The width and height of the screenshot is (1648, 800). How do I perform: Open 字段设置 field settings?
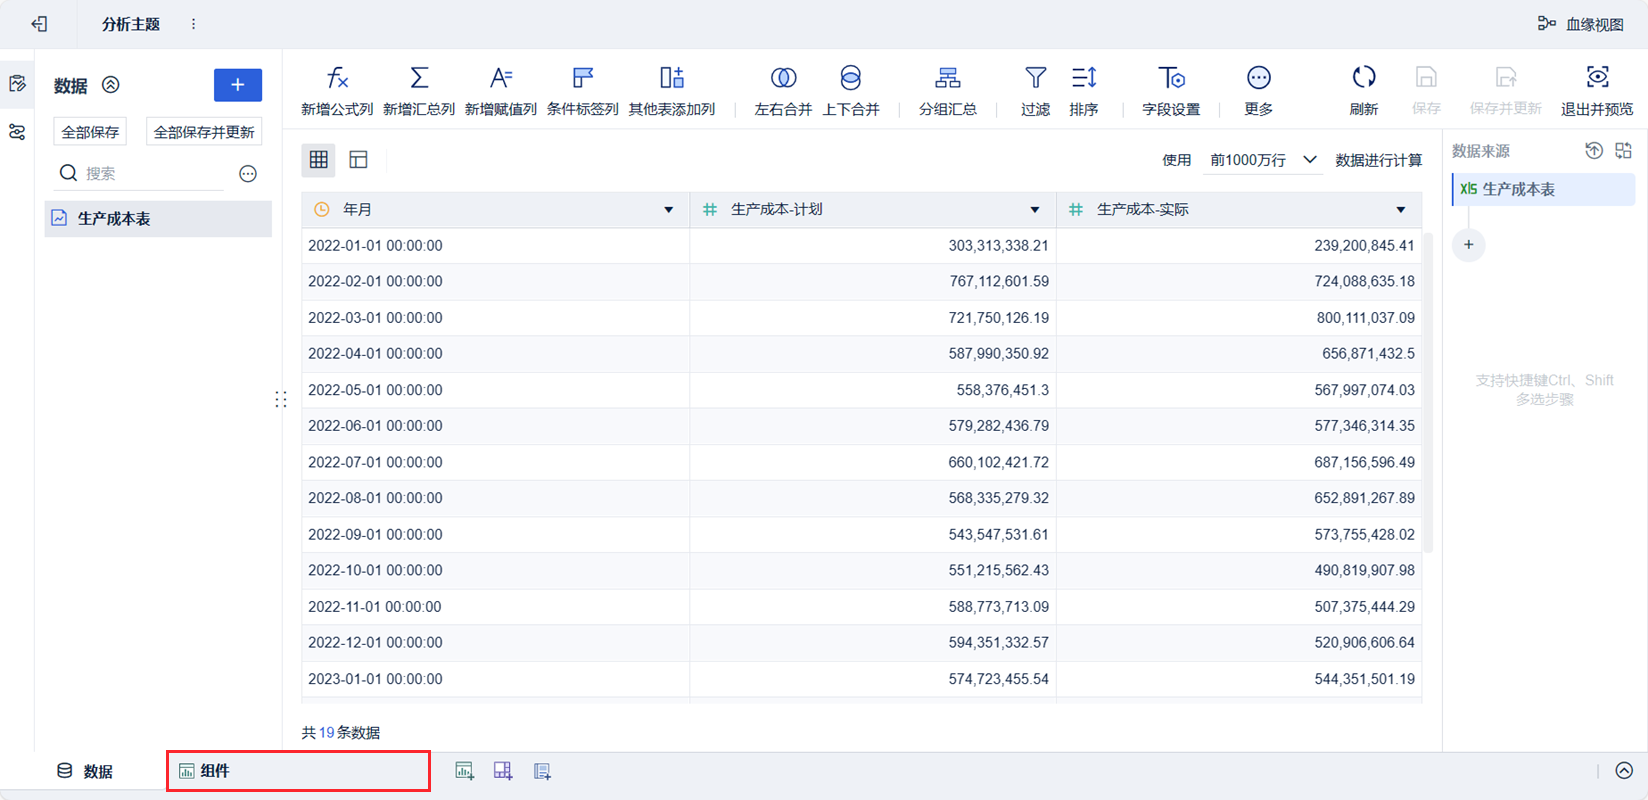coord(1171,91)
